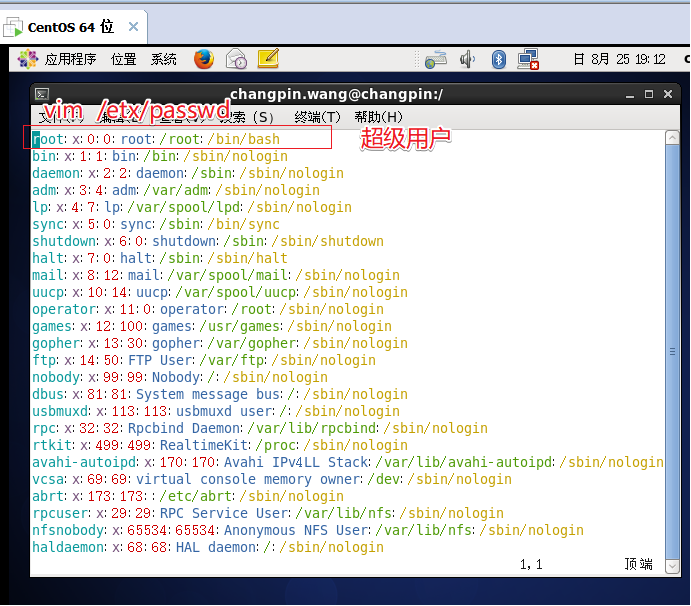Click the keyboard input method tray icon
The image size is (691, 606).
(436, 59)
